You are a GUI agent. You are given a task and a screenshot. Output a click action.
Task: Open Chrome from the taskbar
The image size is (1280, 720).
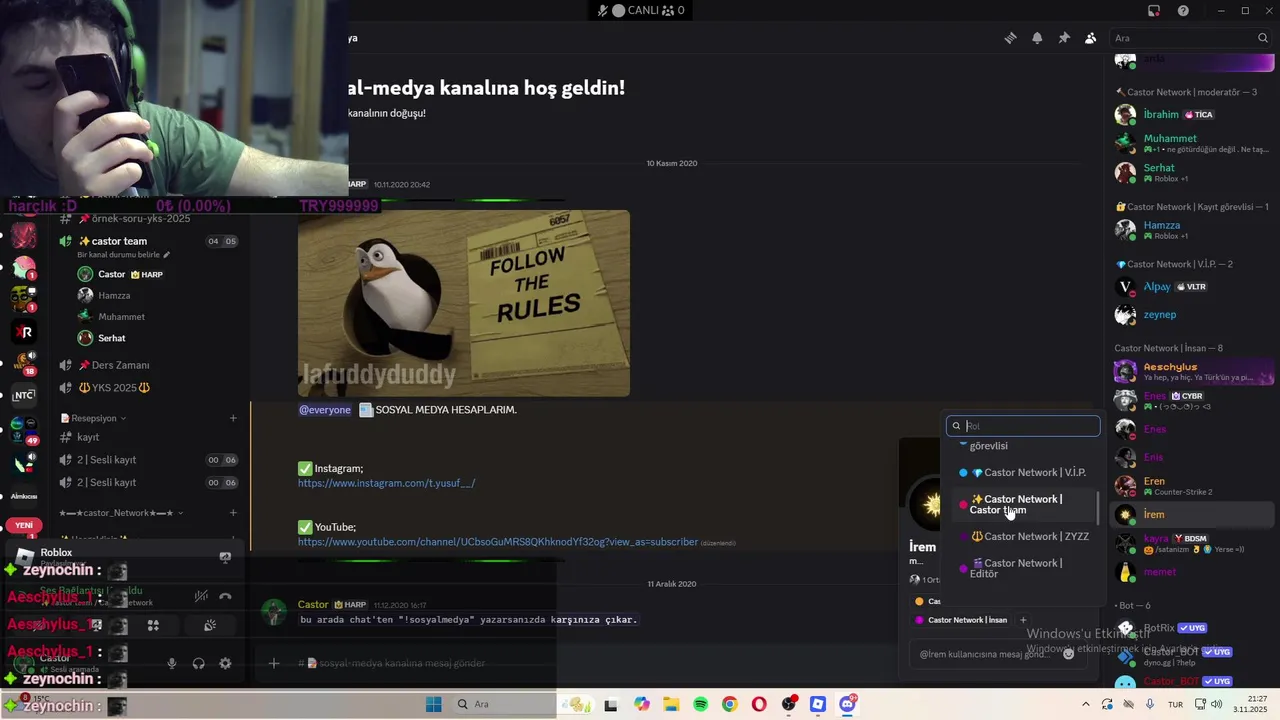(729, 704)
